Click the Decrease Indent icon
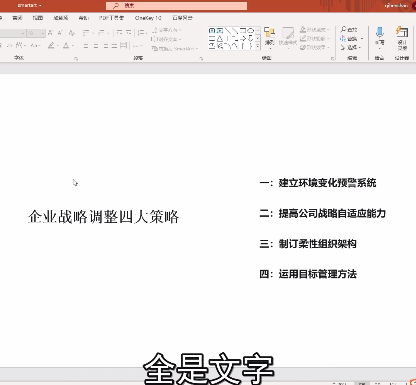The width and height of the screenshot is (416, 385). point(119,33)
